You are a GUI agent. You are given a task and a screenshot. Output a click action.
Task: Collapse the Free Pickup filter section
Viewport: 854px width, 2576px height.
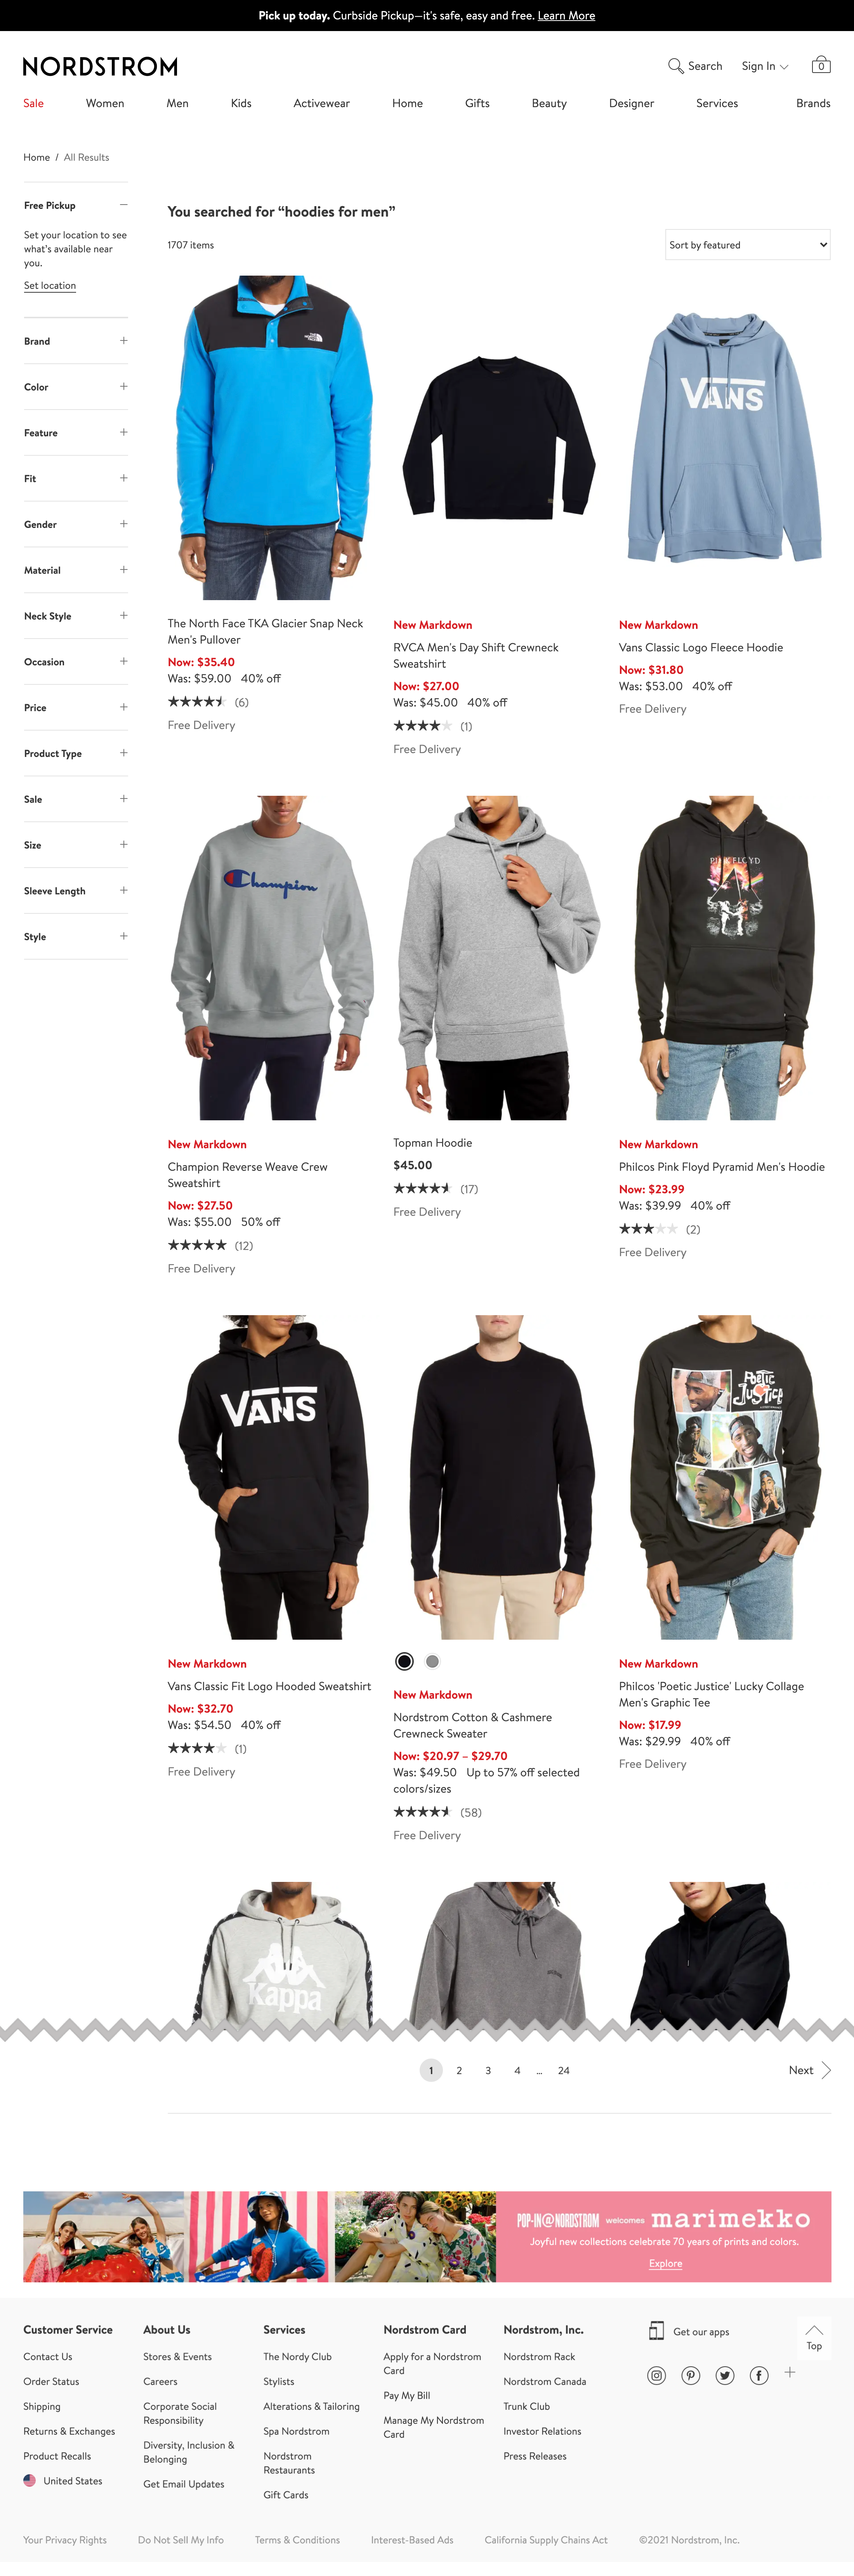(x=124, y=205)
